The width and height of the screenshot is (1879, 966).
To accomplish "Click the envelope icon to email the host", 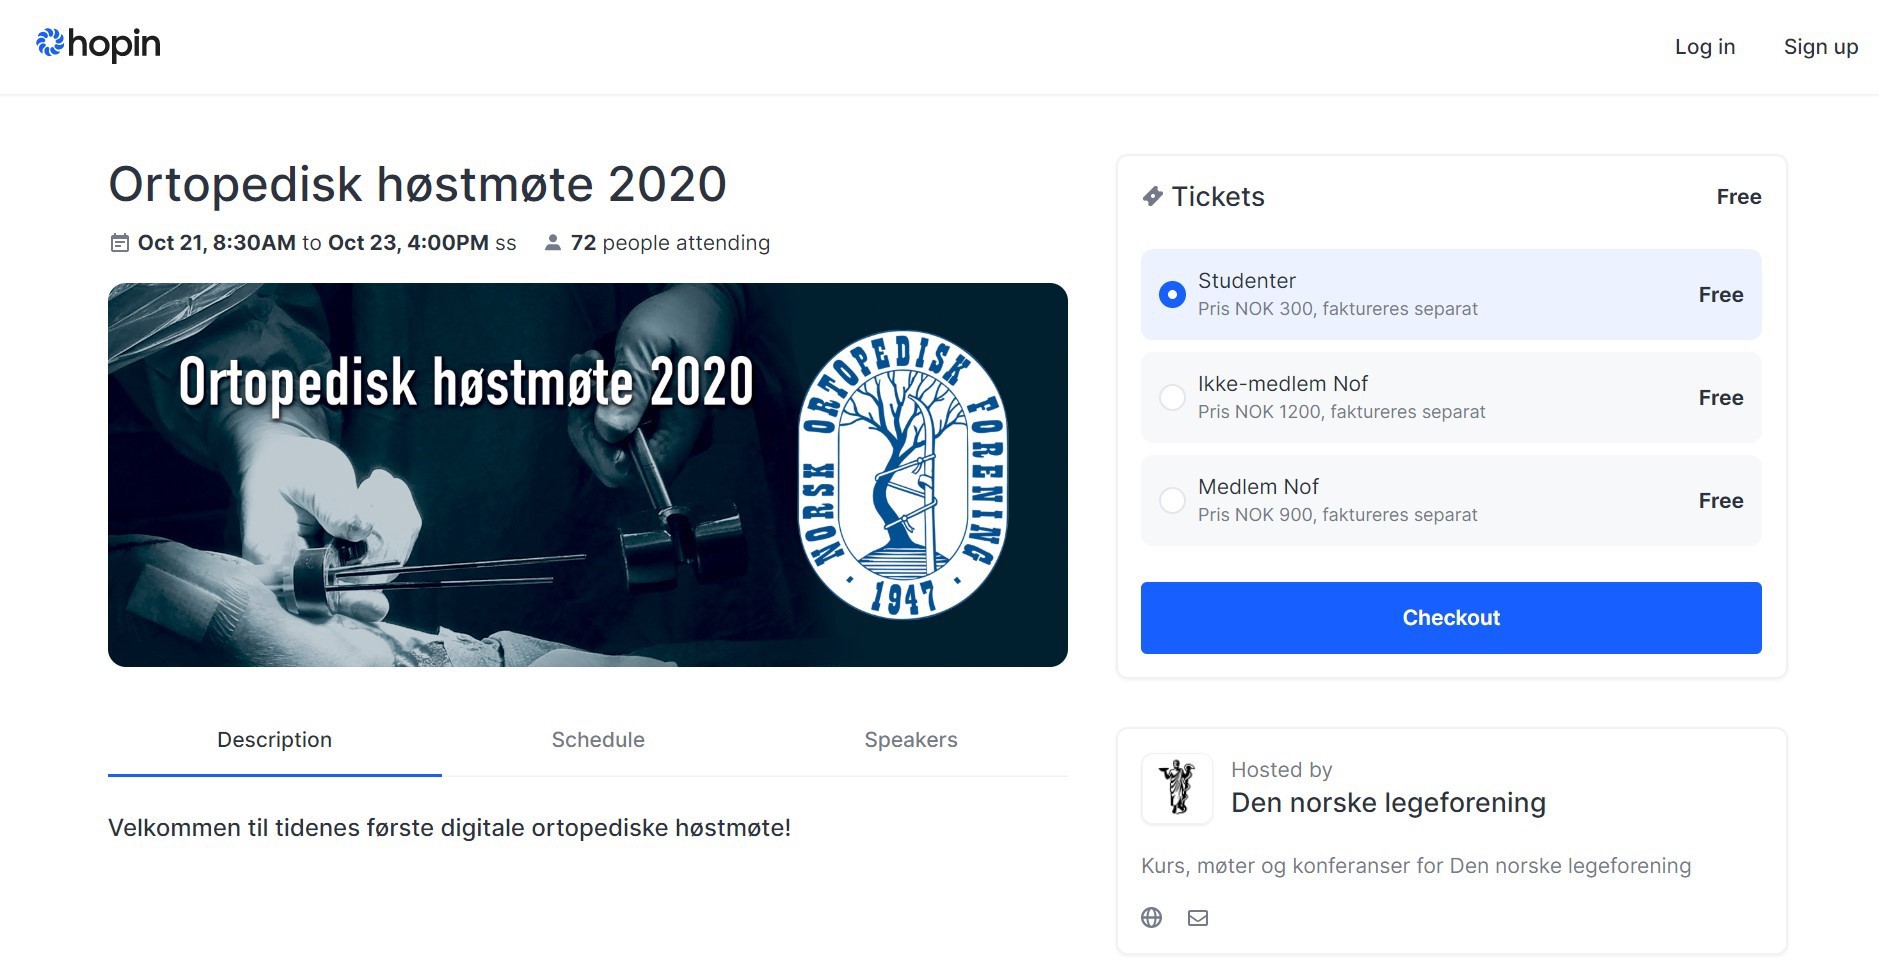I will (1197, 917).
